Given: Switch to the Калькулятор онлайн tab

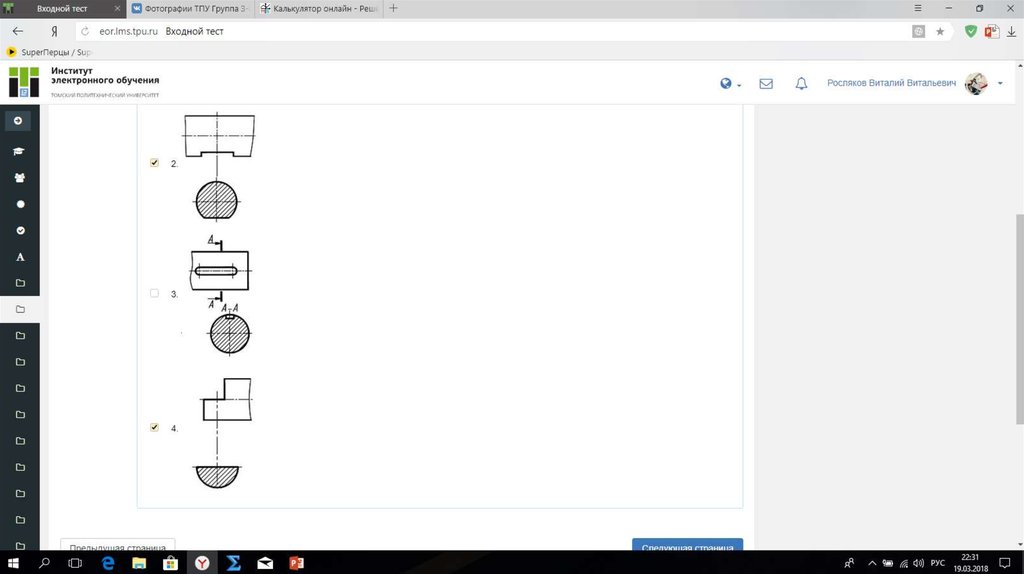Looking at the screenshot, I should click(x=319, y=8).
